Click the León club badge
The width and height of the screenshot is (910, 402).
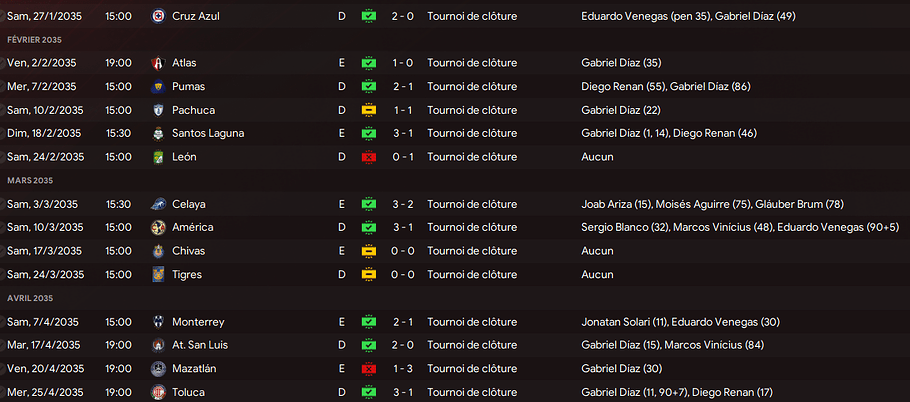pyautogui.click(x=157, y=157)
